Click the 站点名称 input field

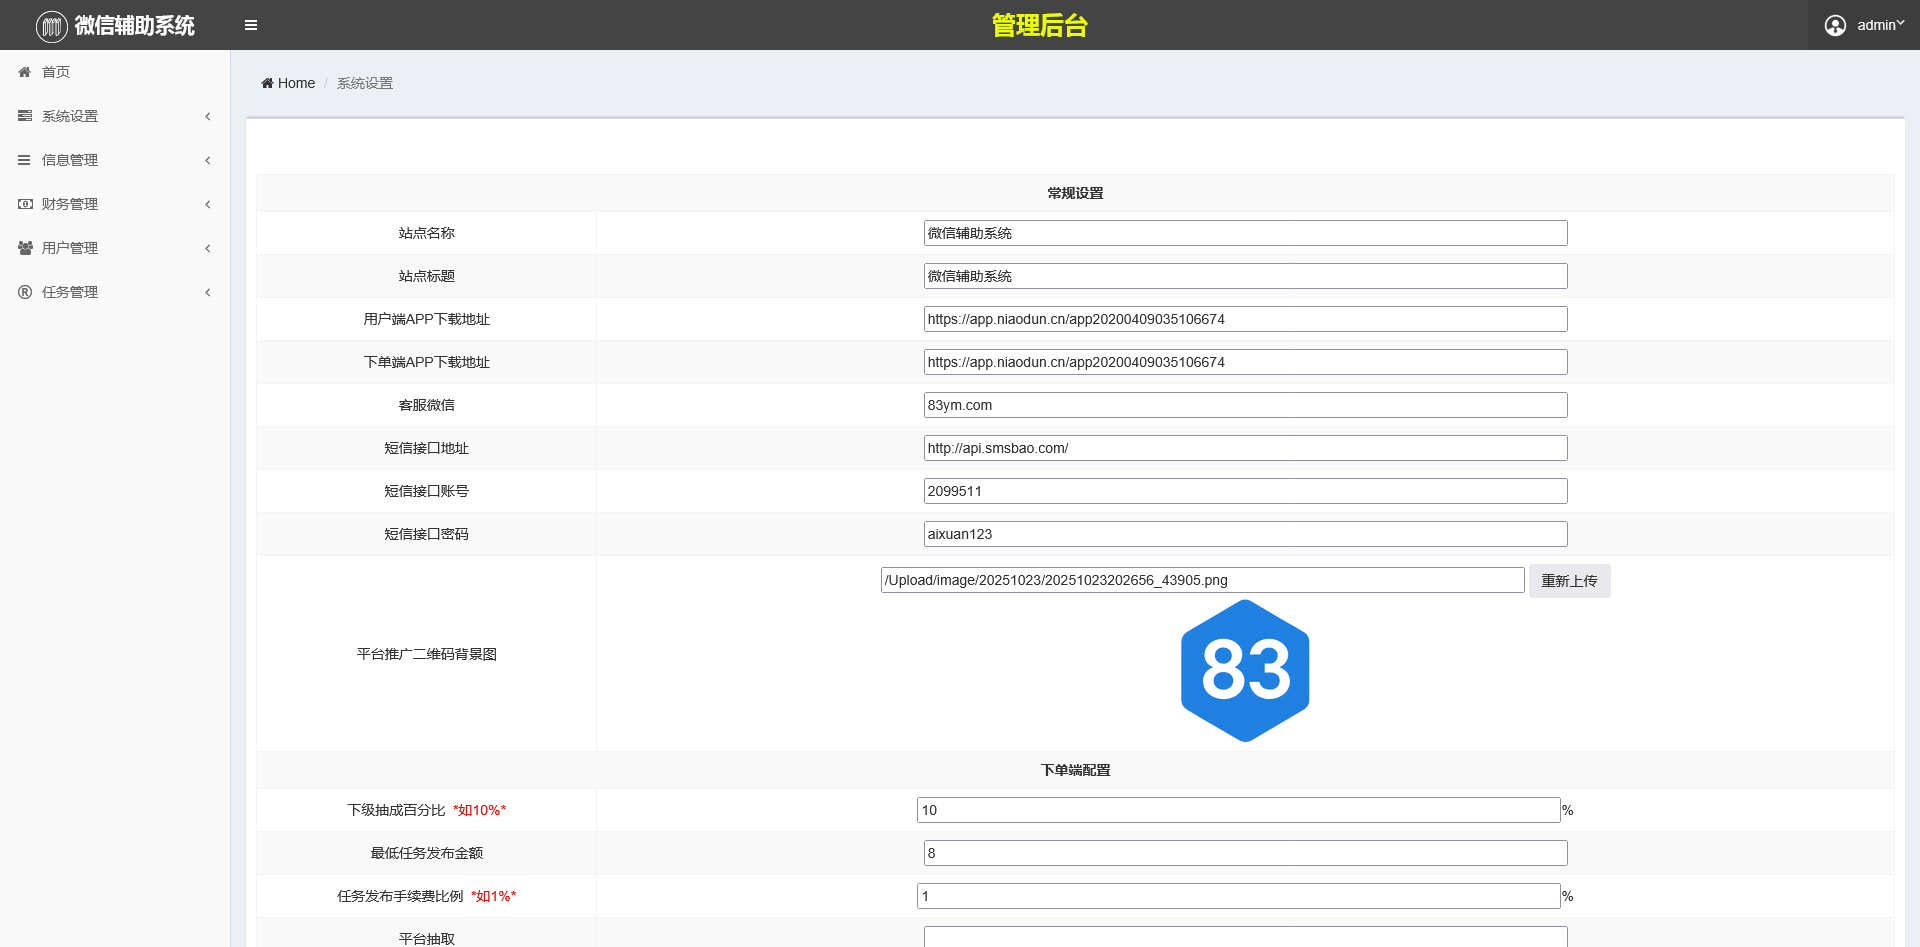(1245, 233)
